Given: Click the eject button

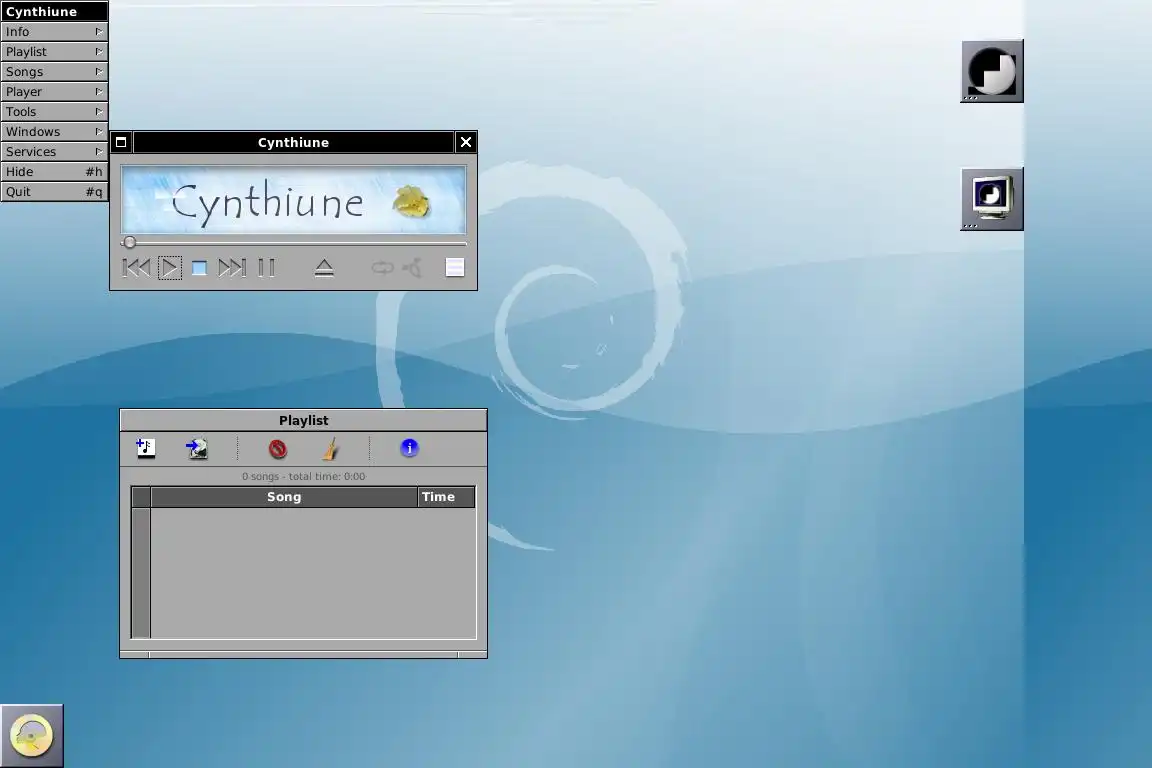Looking at the screenshot, I should point(324,268).
